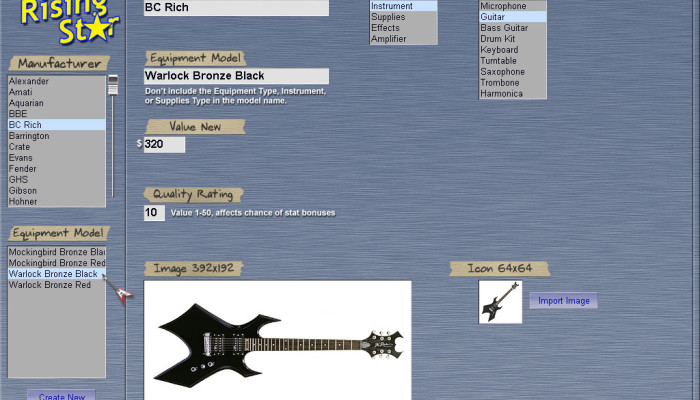700x400 pixels.
Task: Click the Equipment Model name input field
Action: tap(236, 76)
